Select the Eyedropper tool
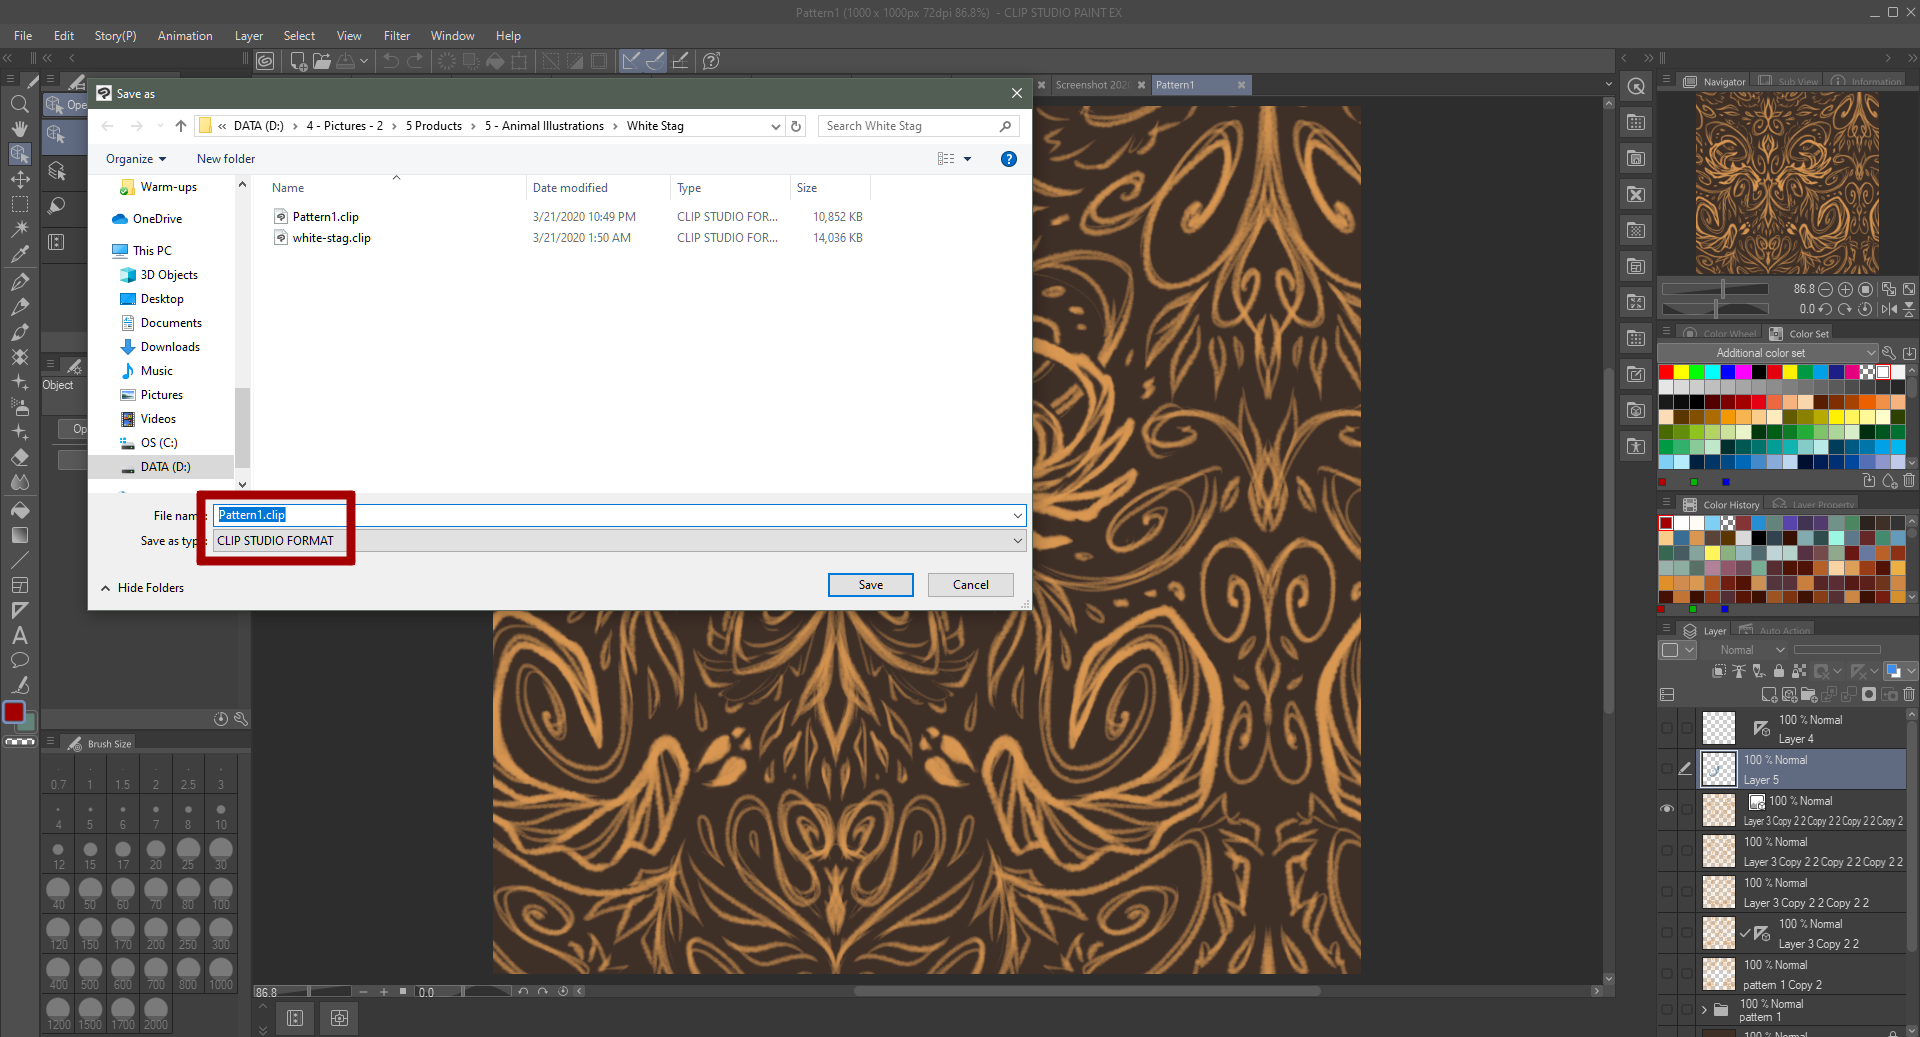The width and height of the screenshot is (1920, 1037). 19,255
